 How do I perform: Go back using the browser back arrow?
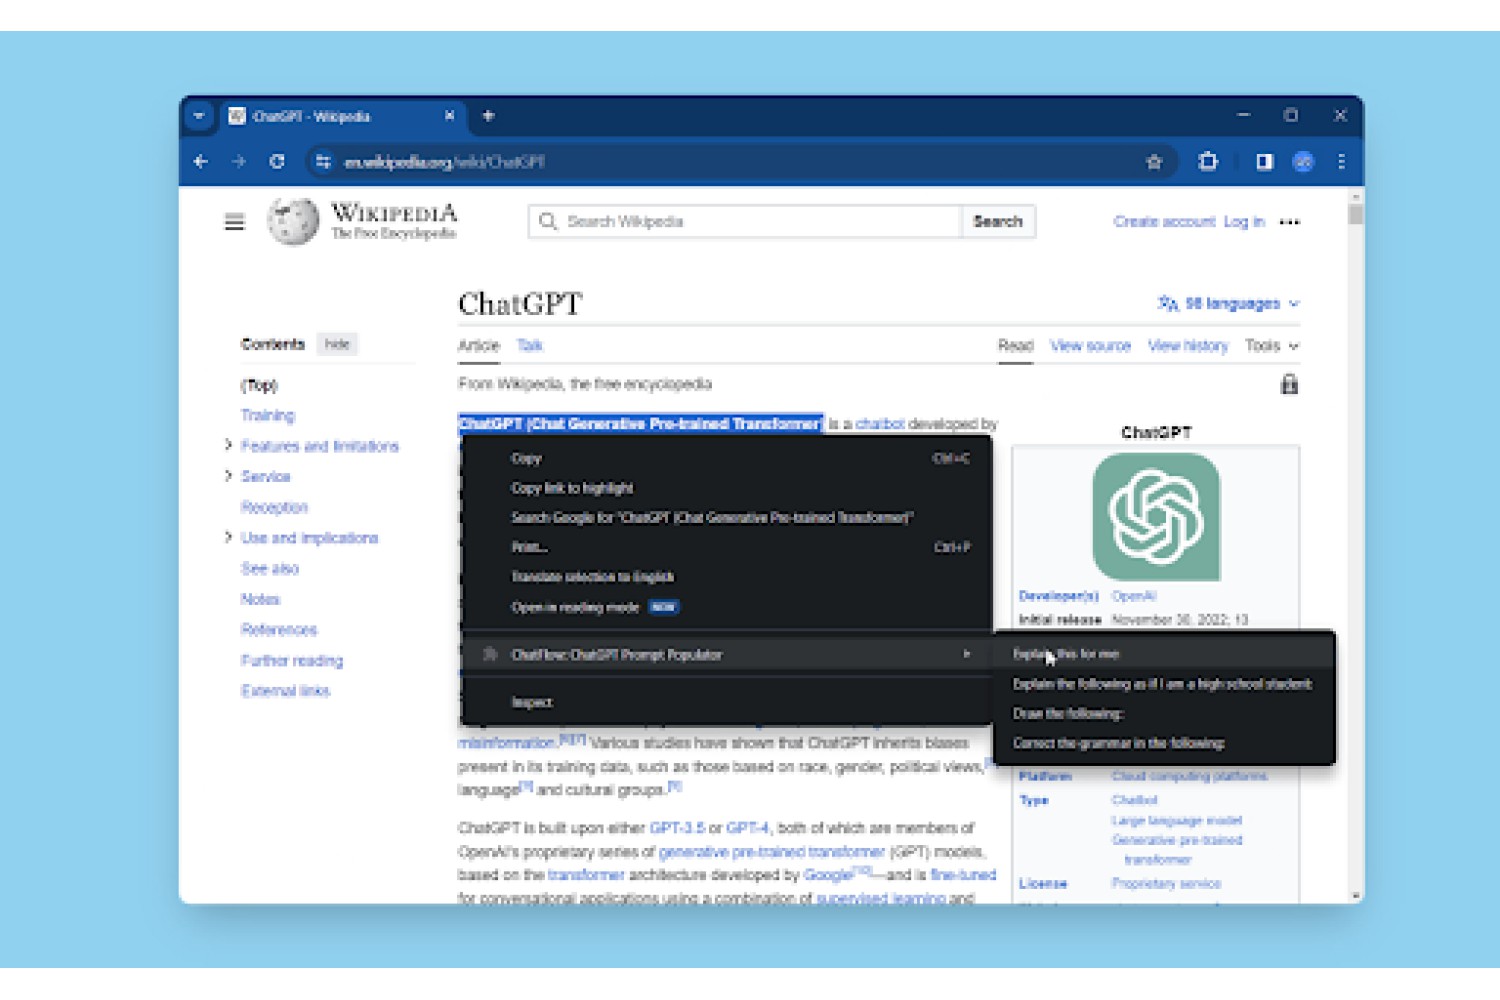click(201, 161)
